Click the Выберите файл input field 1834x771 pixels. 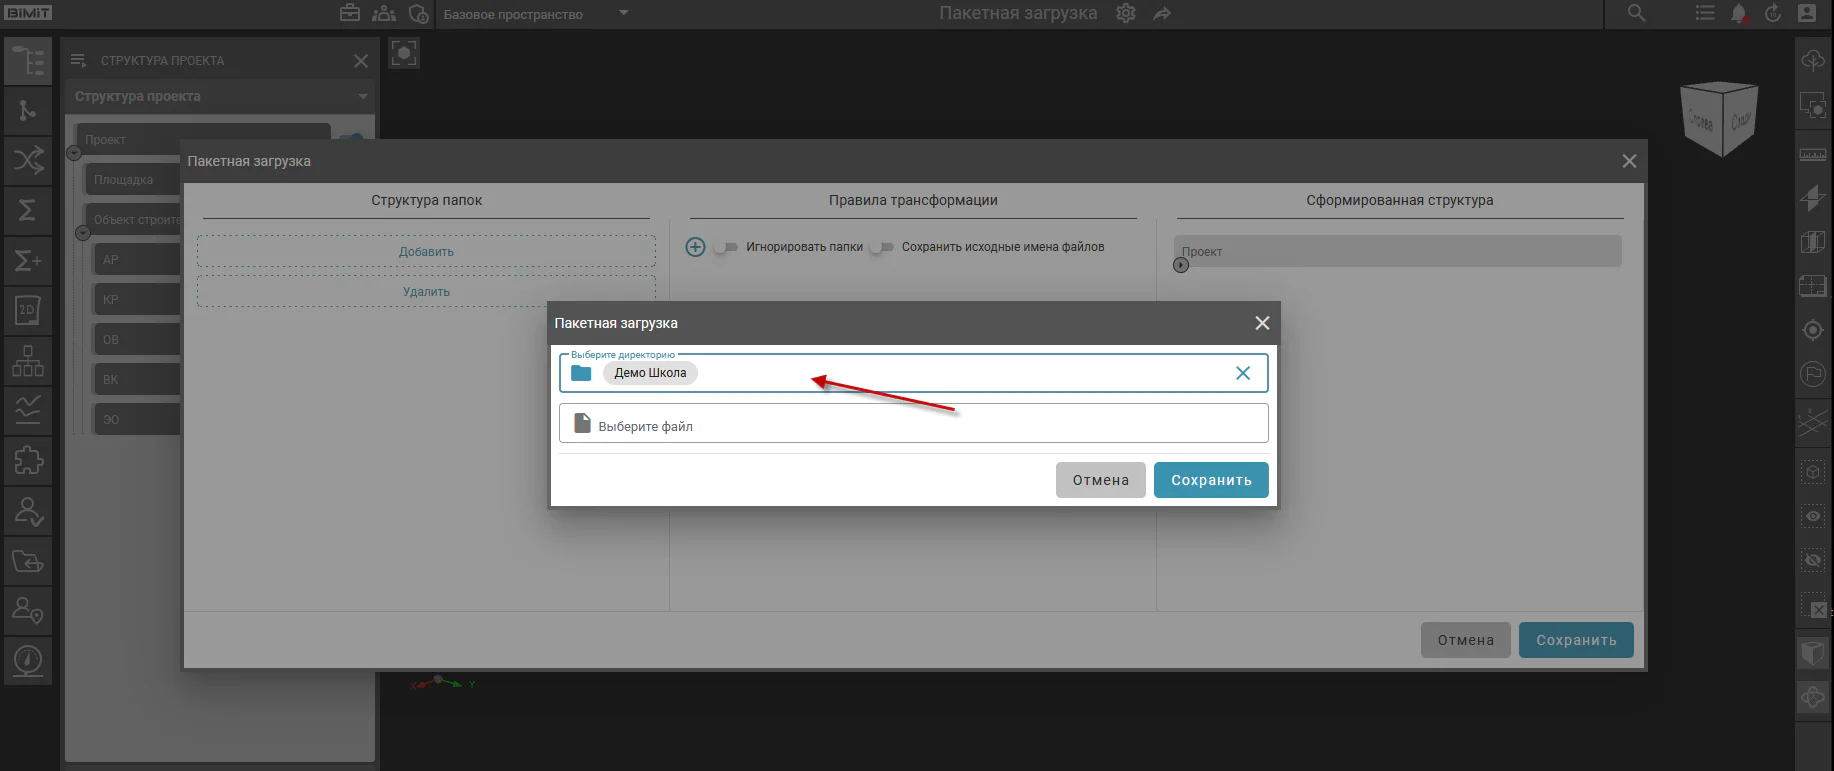tap(913, 424)
